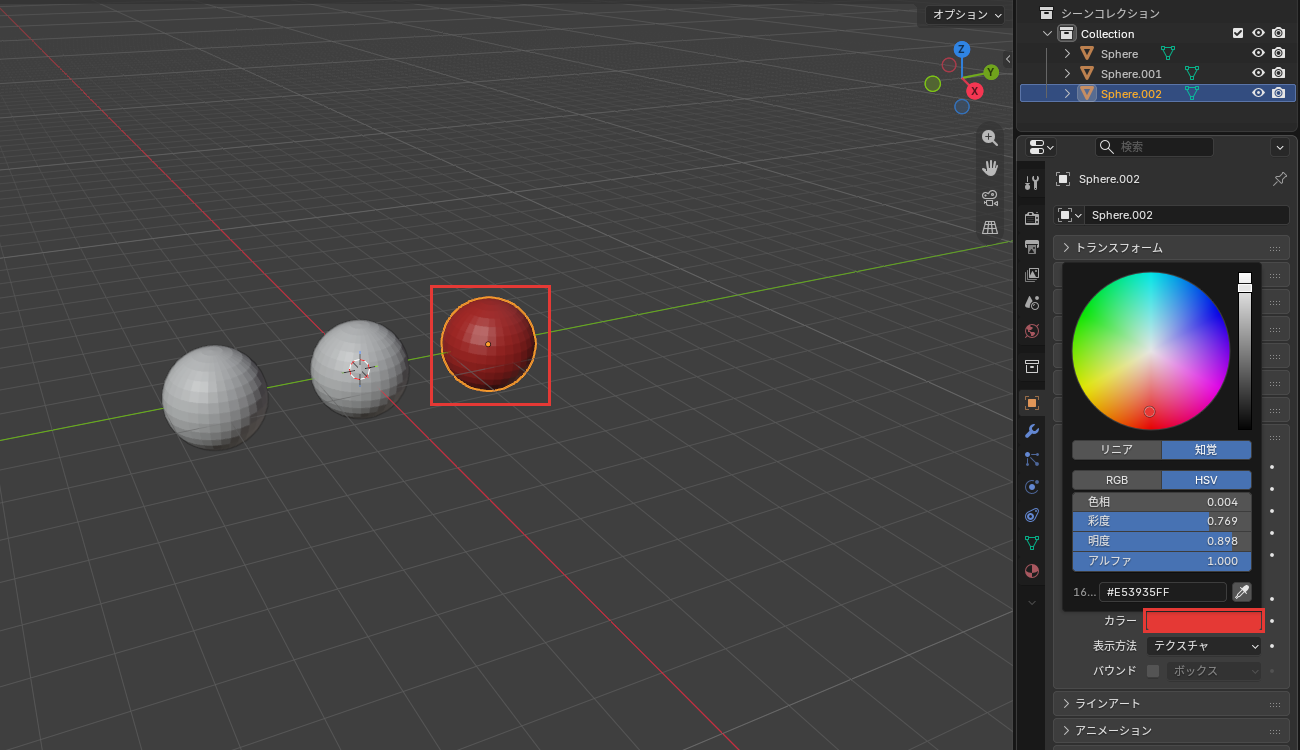Open the Render properties tab

[1032, 218]
